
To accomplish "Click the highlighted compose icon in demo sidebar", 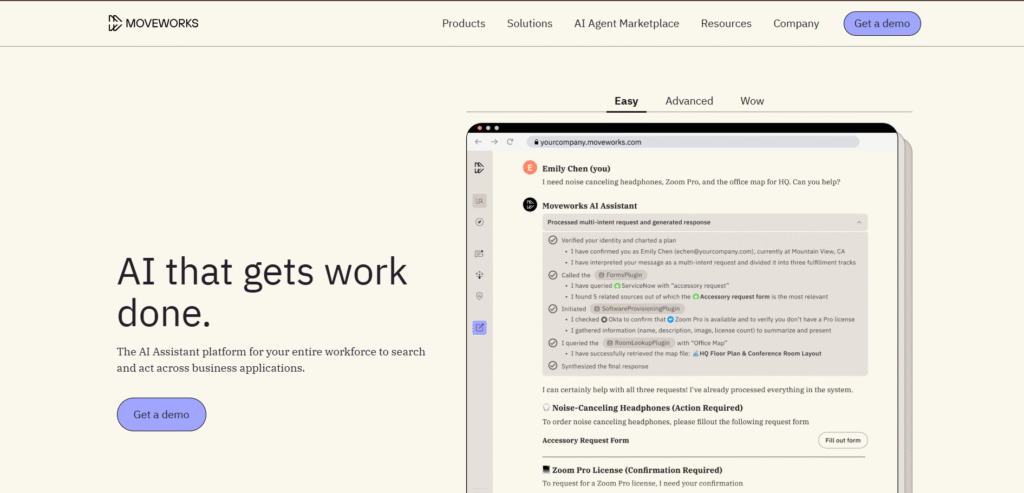I will (x=479, y=327).
